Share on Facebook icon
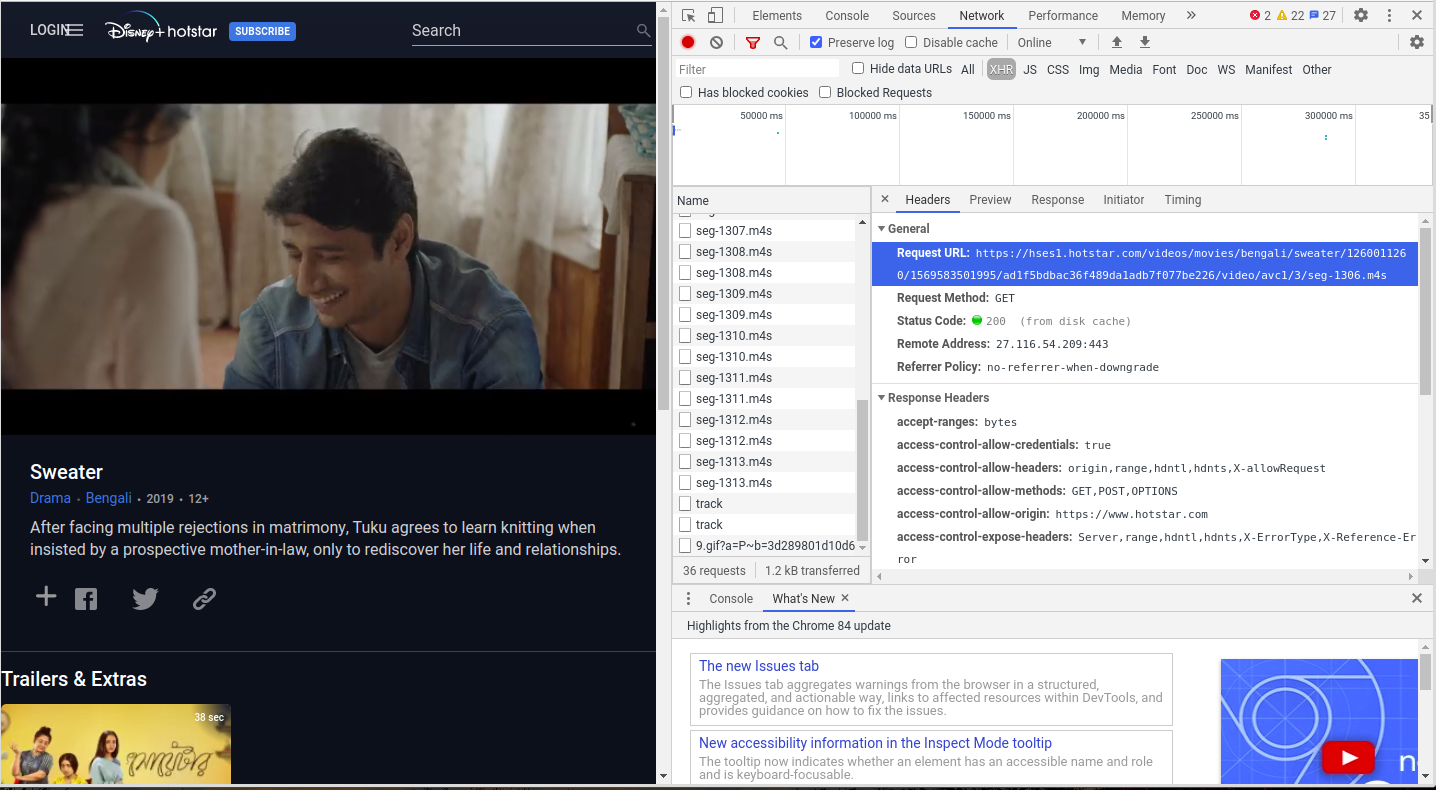1436x790 pixels. (x=86, y=599)
